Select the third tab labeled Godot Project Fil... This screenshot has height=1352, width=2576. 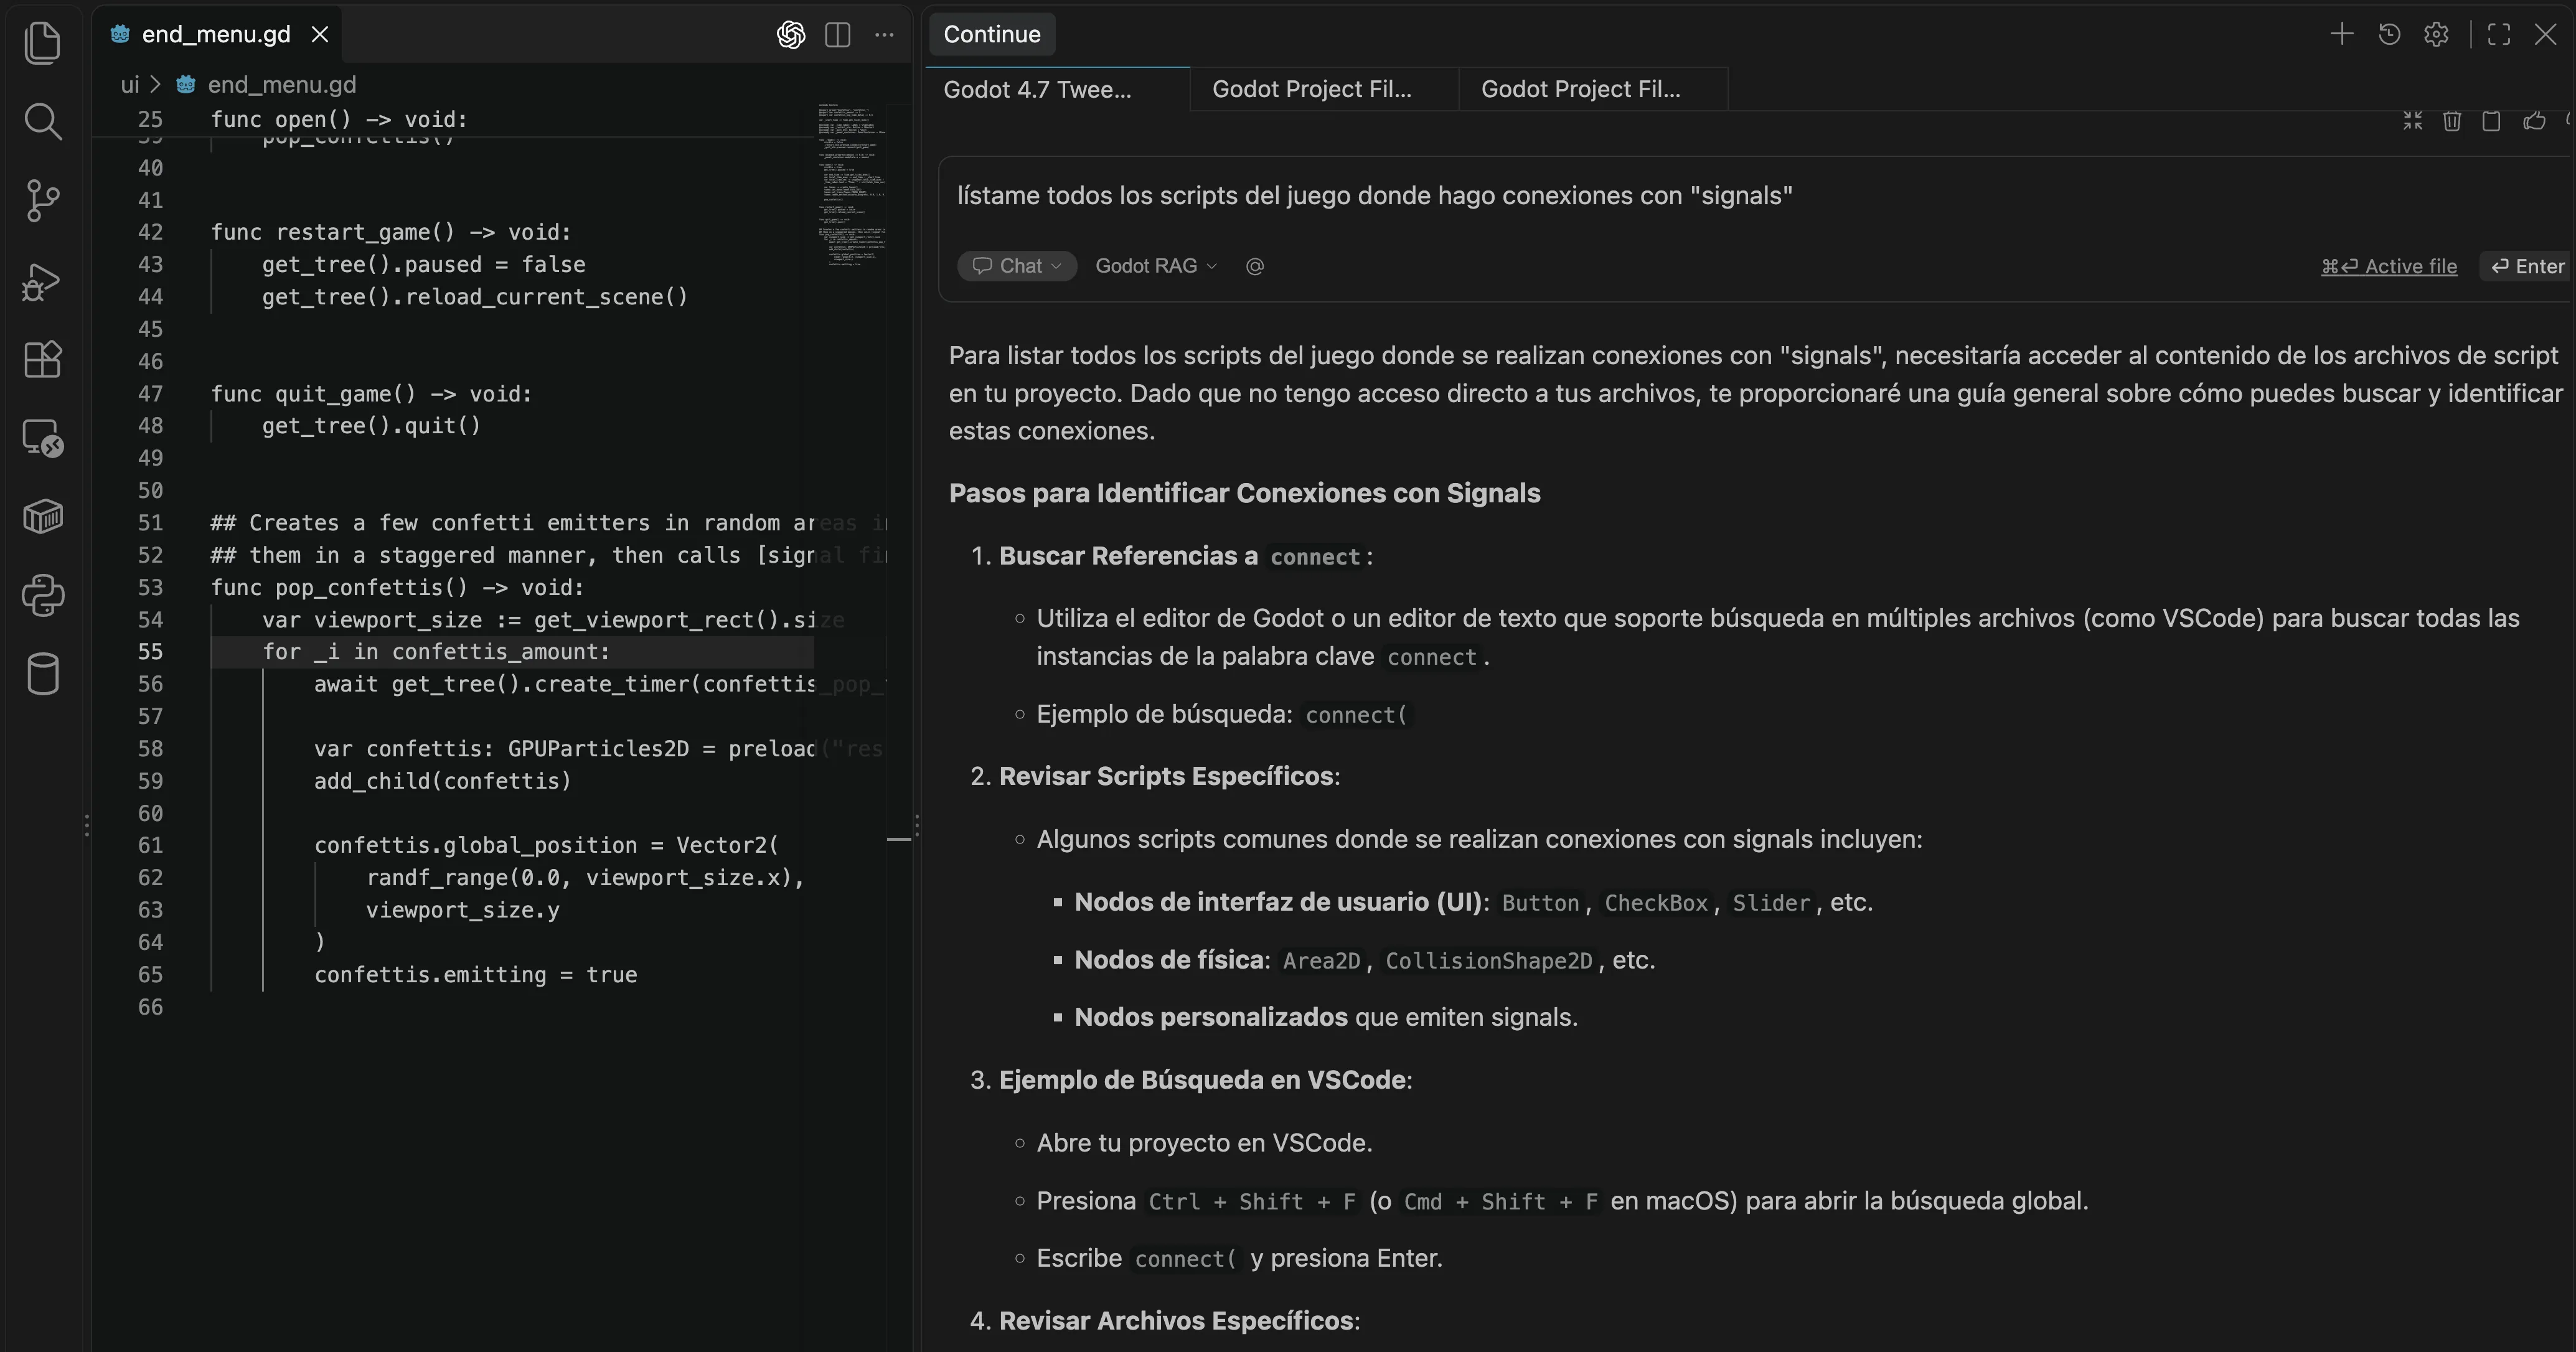[x=1593, y=89]
